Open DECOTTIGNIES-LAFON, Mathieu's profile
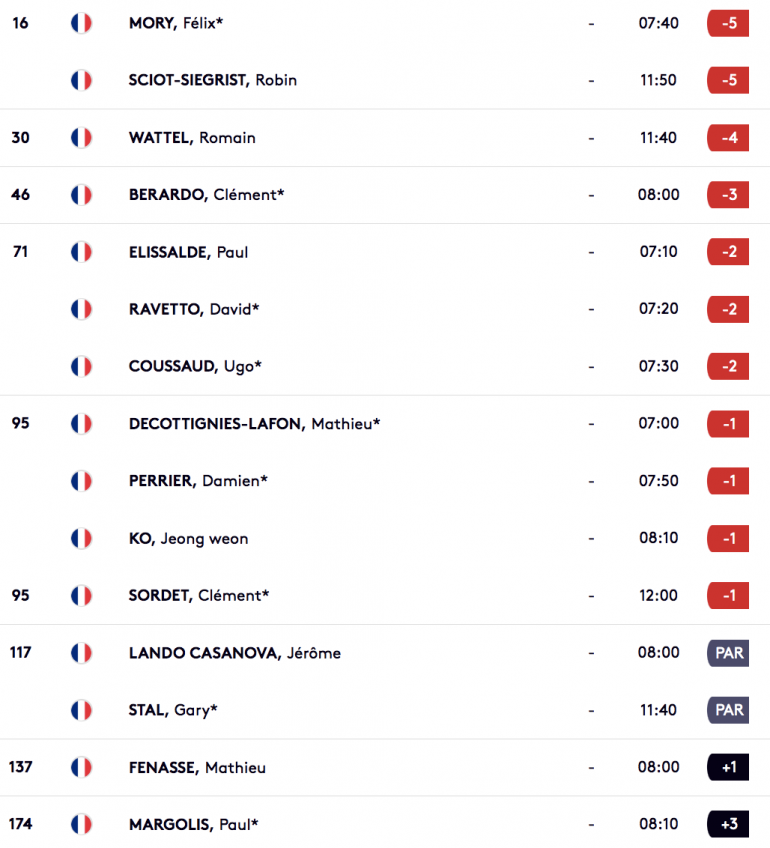 point(254,424)
